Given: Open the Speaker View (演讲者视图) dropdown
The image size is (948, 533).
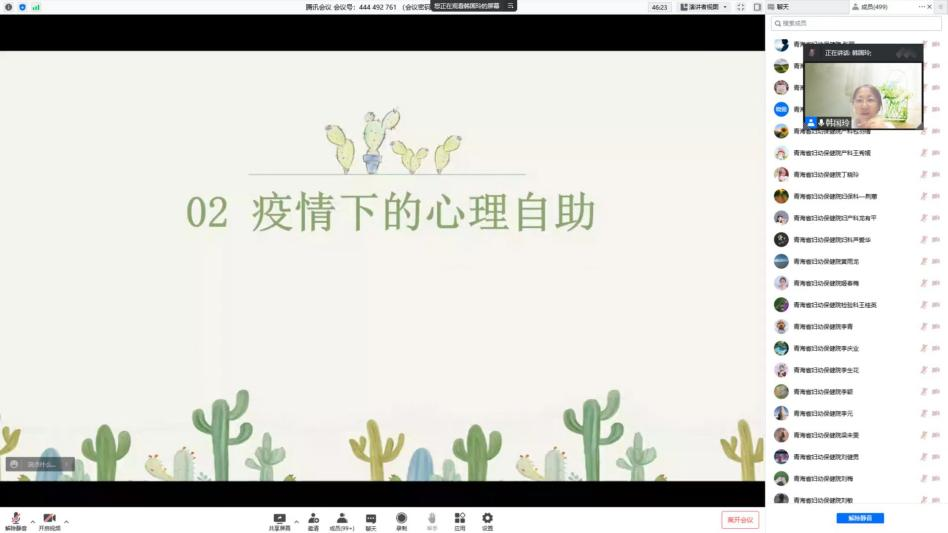Looking at the screenshot, I should coord(704,7).
